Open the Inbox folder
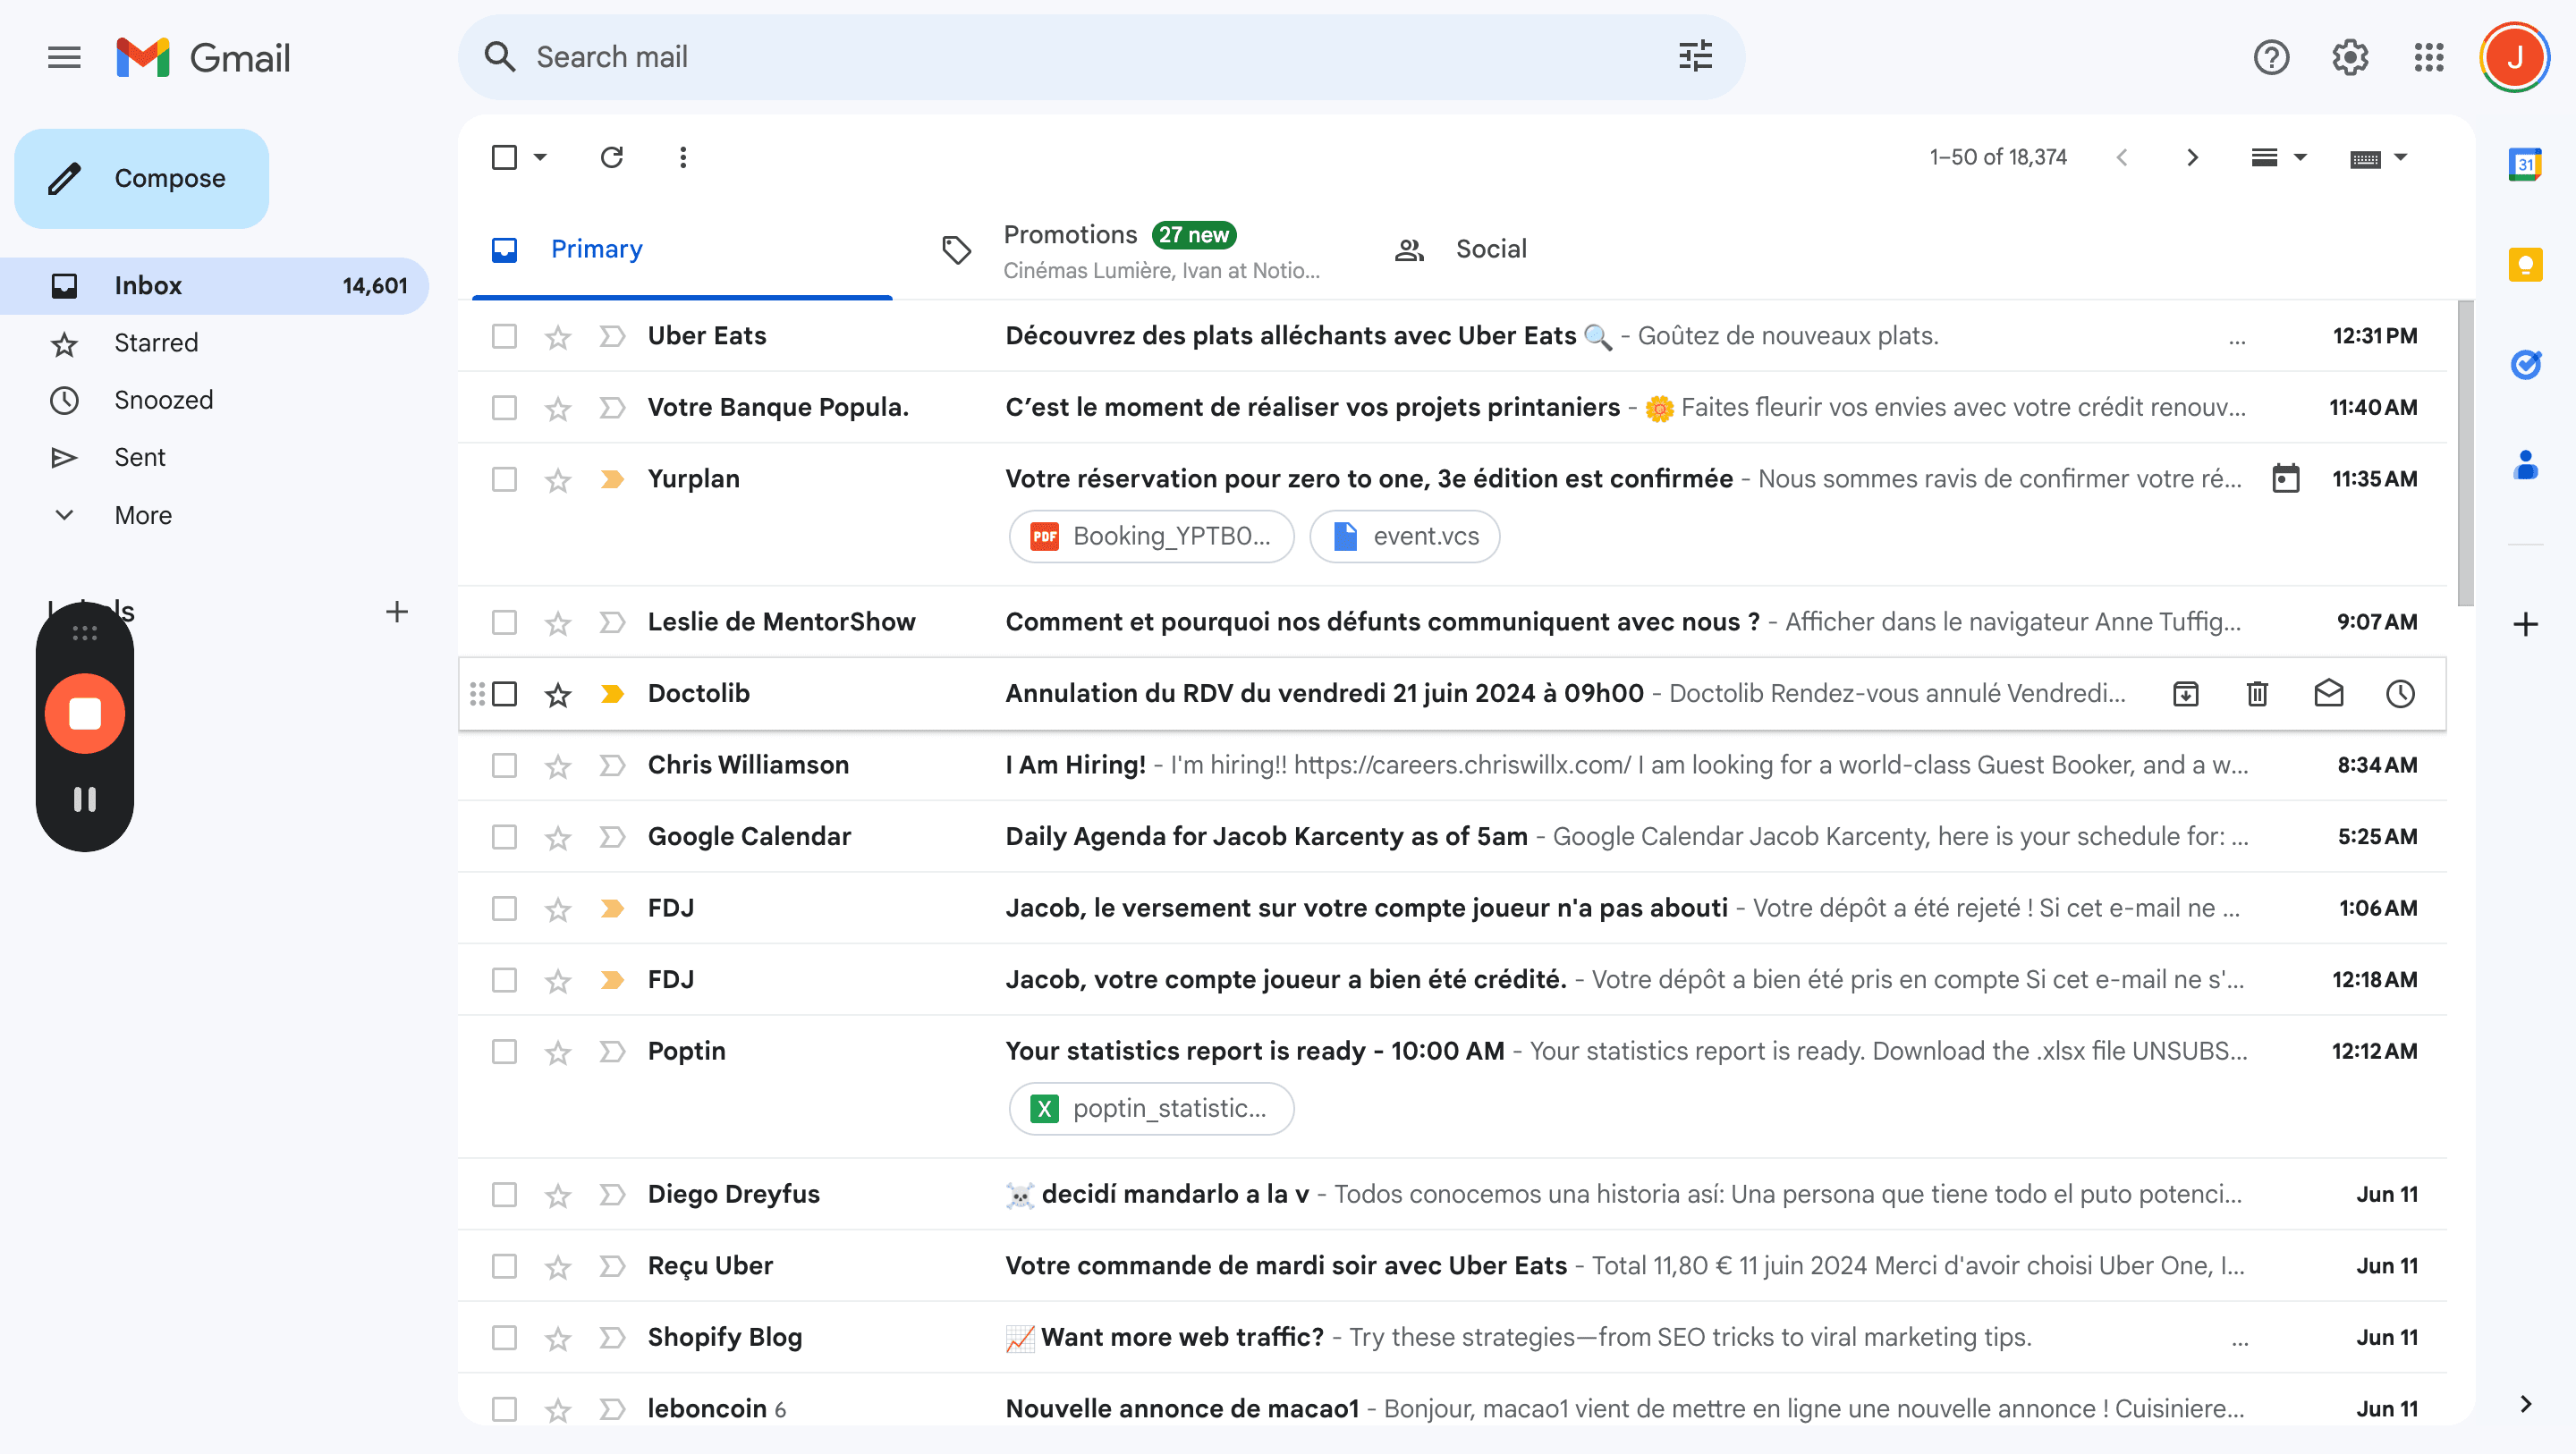This screenshot has width=2576, height=1454. tap(214, 286)
